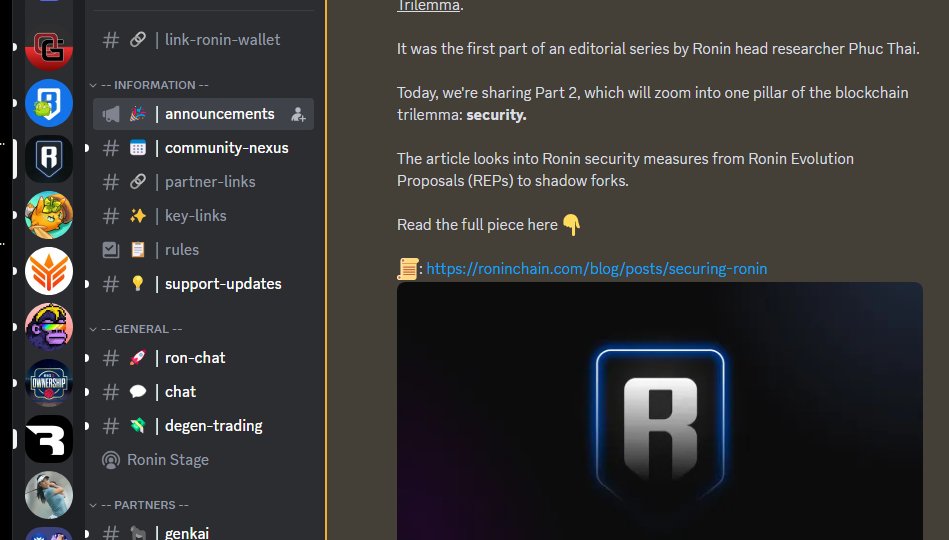This screenshot has height=540, width=949.
Task: Open the orange winged-emblem server icon
Action: 49,271
